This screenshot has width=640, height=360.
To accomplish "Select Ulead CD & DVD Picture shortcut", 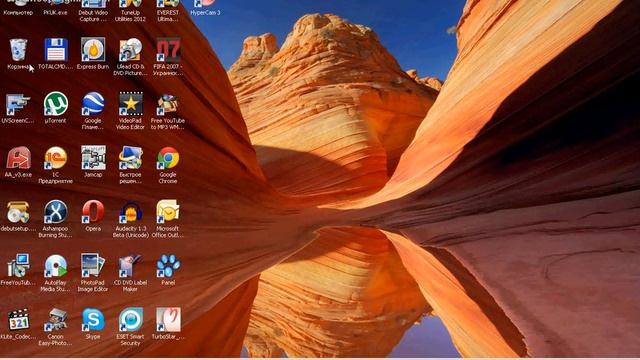I will click(130, 50).
